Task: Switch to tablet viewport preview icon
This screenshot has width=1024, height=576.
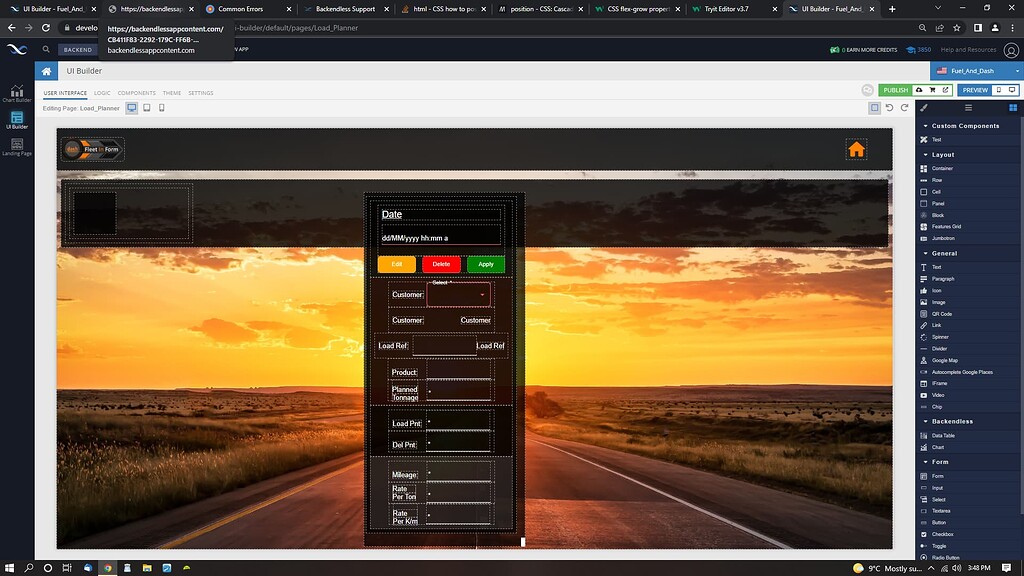Action: [x=147, y=108]
